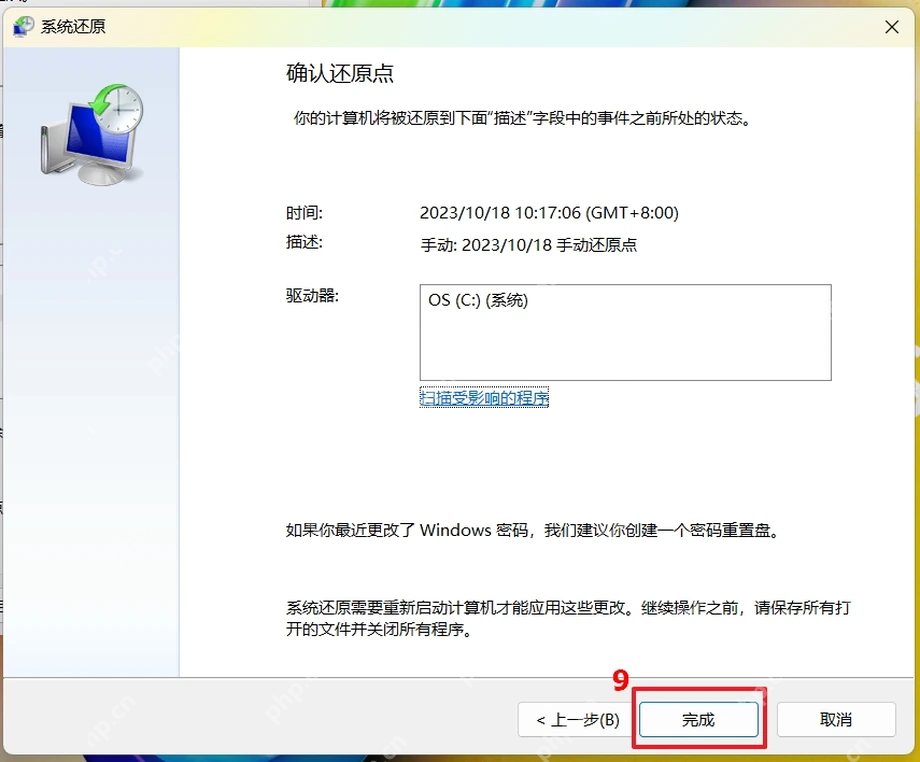Select the OS (C:) (系统) drive entry
Viewport: 920px width, 762px height.
click(x=478, y=300)
